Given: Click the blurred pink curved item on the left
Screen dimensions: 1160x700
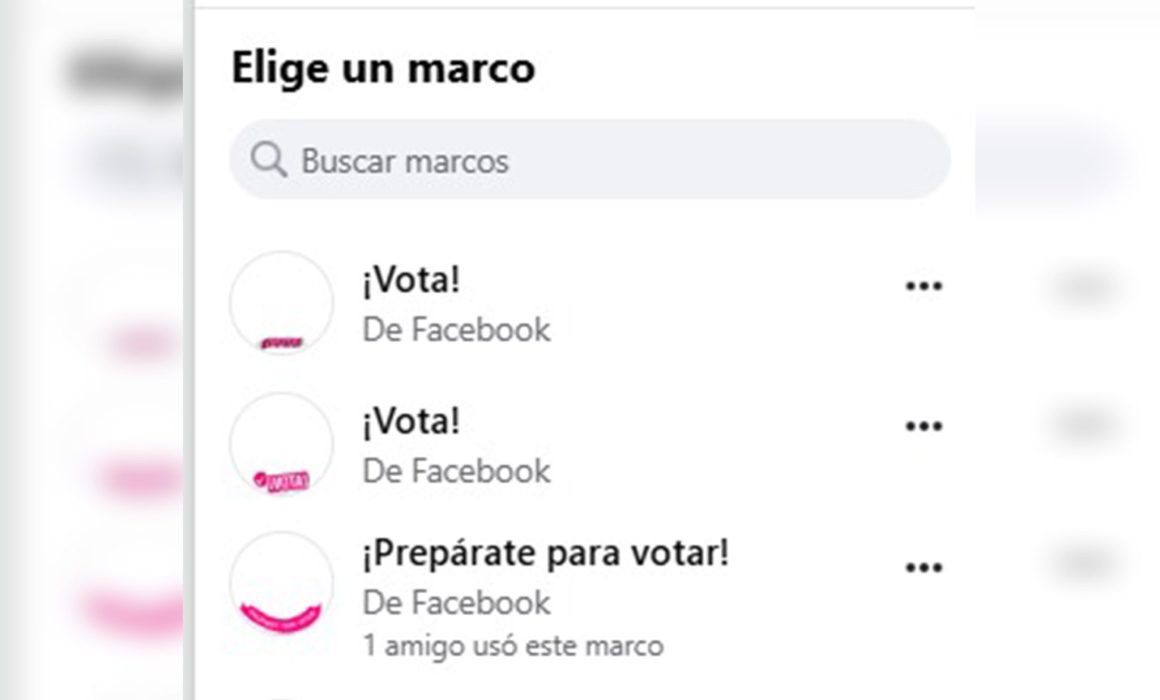Looking at the screenshot, I should pos(133,611).
